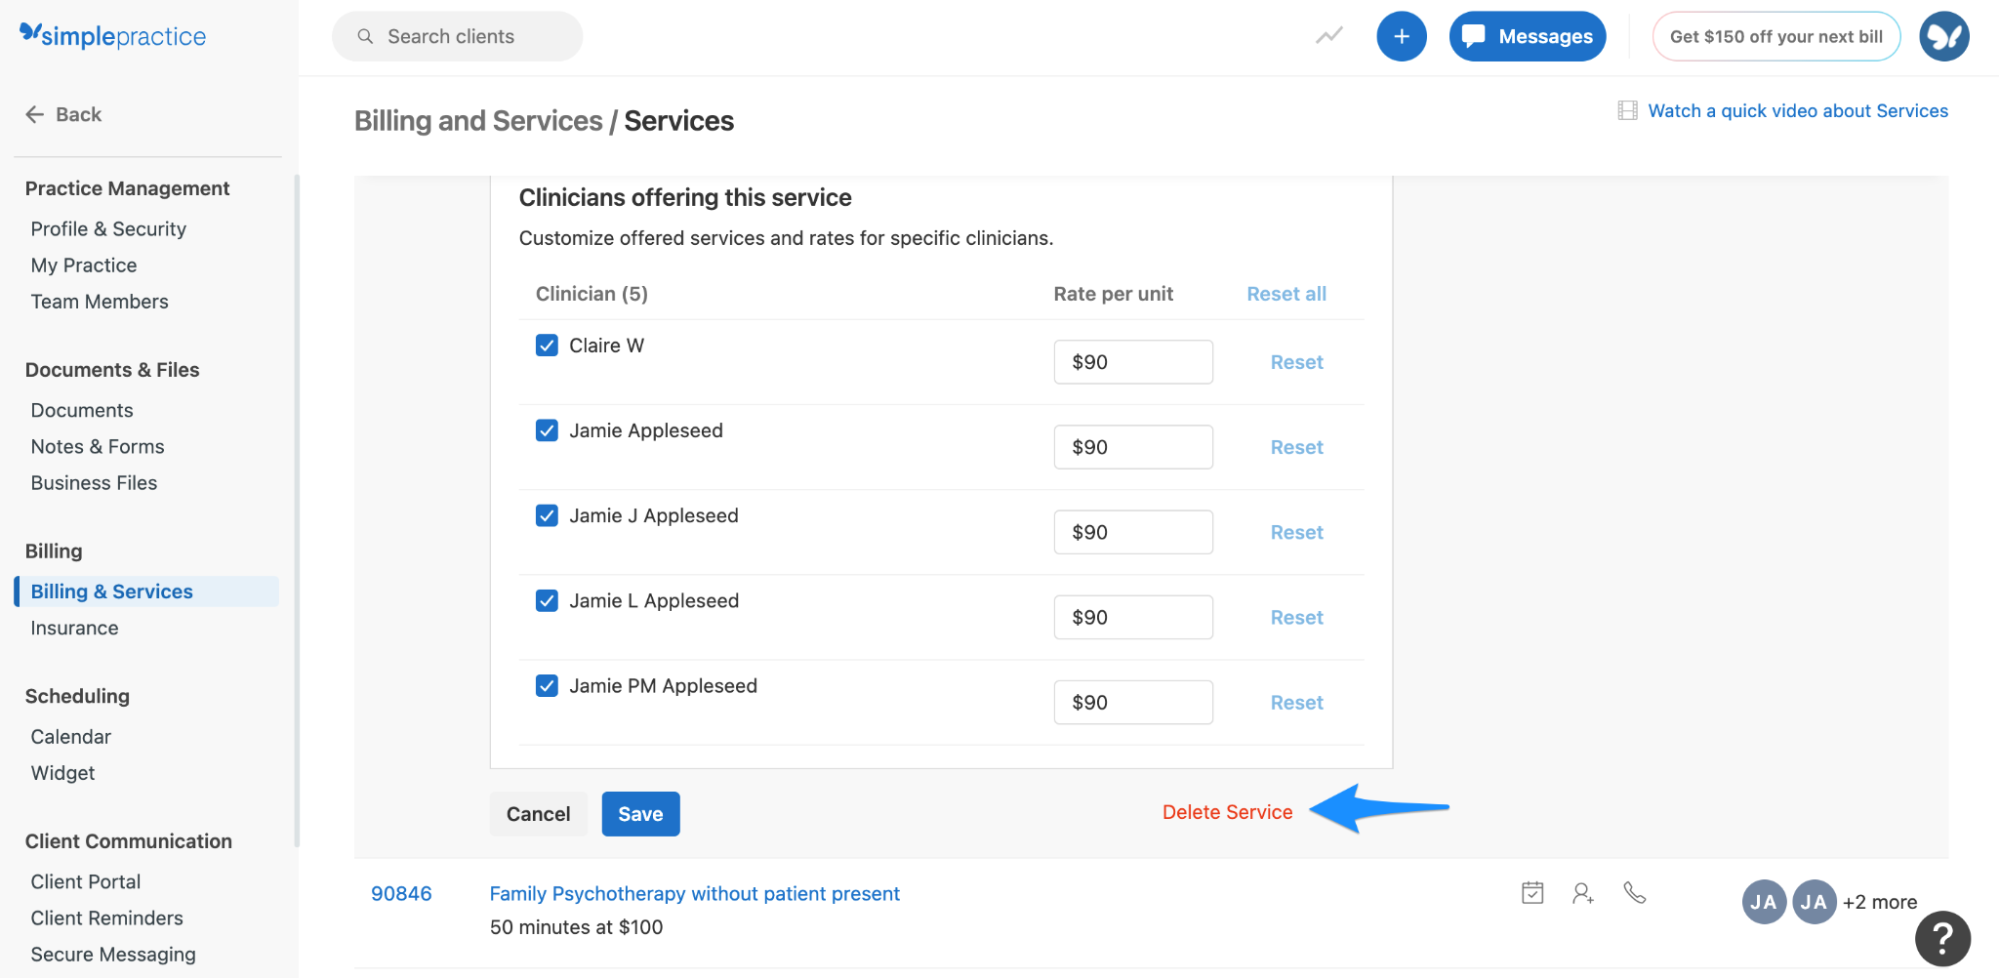
Task: Uncheck Jamie L Appleseed
Action: (546, 600)
